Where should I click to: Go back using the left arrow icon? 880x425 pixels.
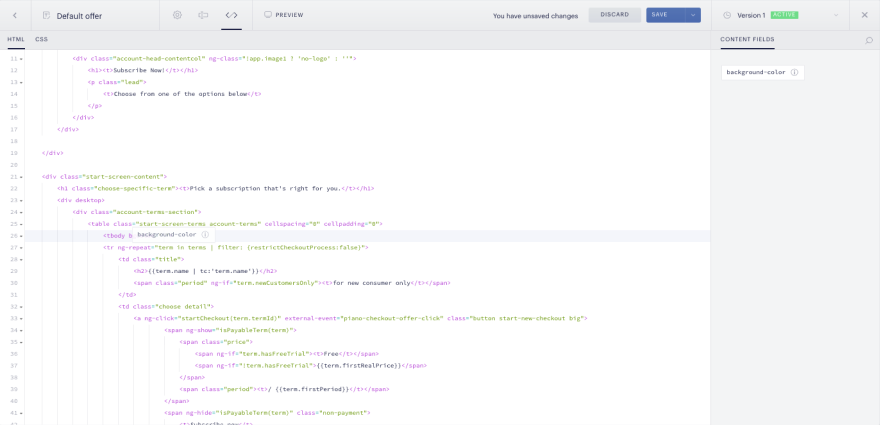[x=15, y=15]
